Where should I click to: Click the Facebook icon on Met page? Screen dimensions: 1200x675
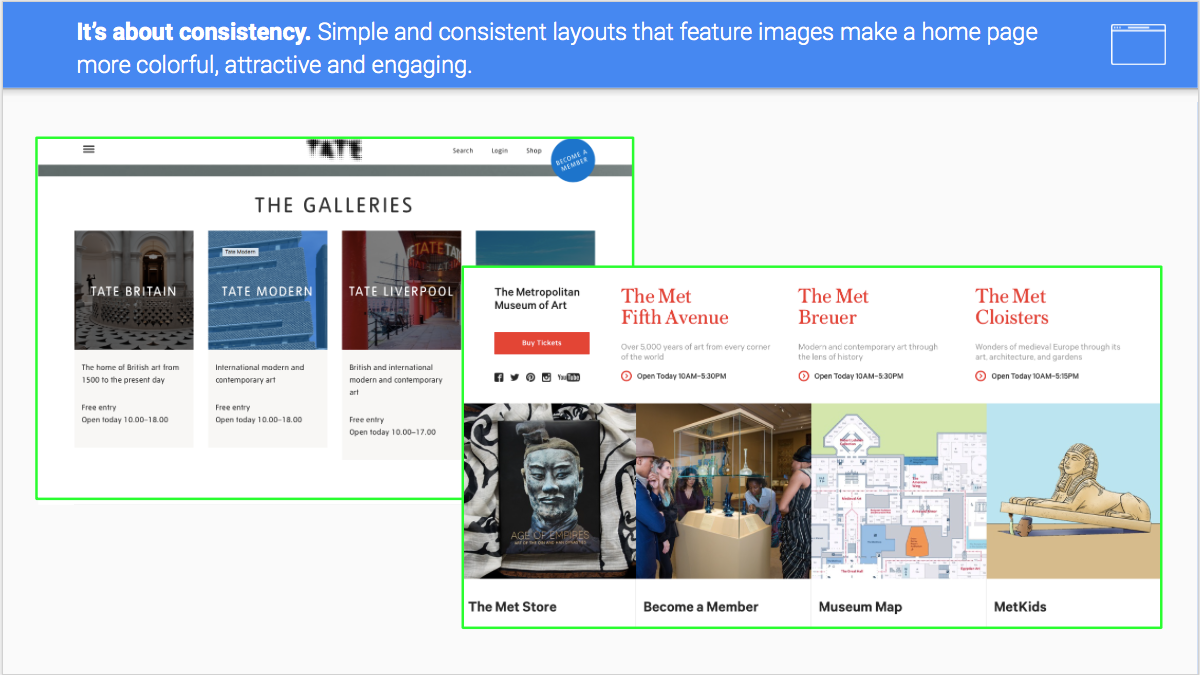[499, 377]
